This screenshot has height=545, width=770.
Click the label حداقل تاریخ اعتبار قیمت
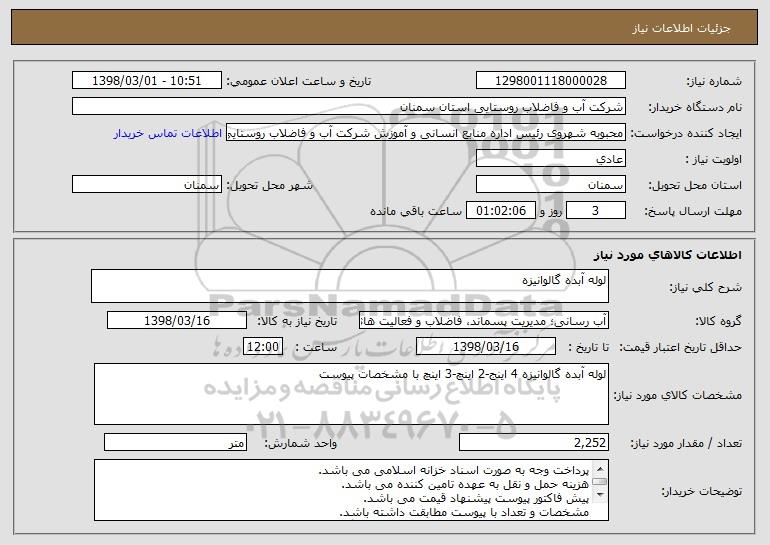681,348
